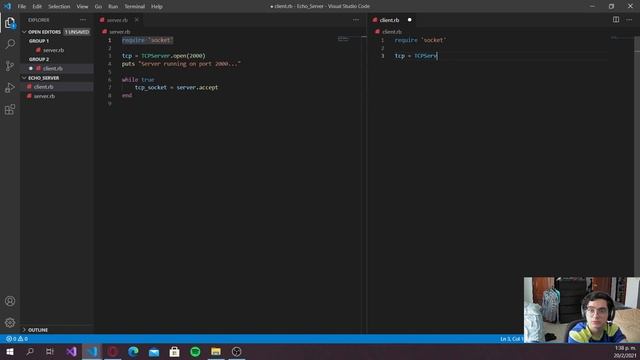
Task: Open Windows Start menu
Action: click(10, 351)
